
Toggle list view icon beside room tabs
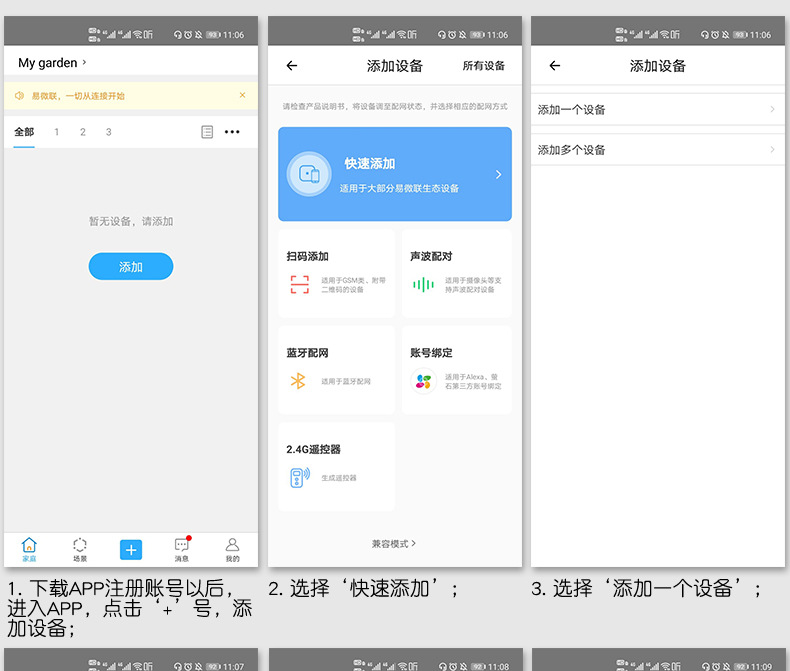tap(207, 132)
